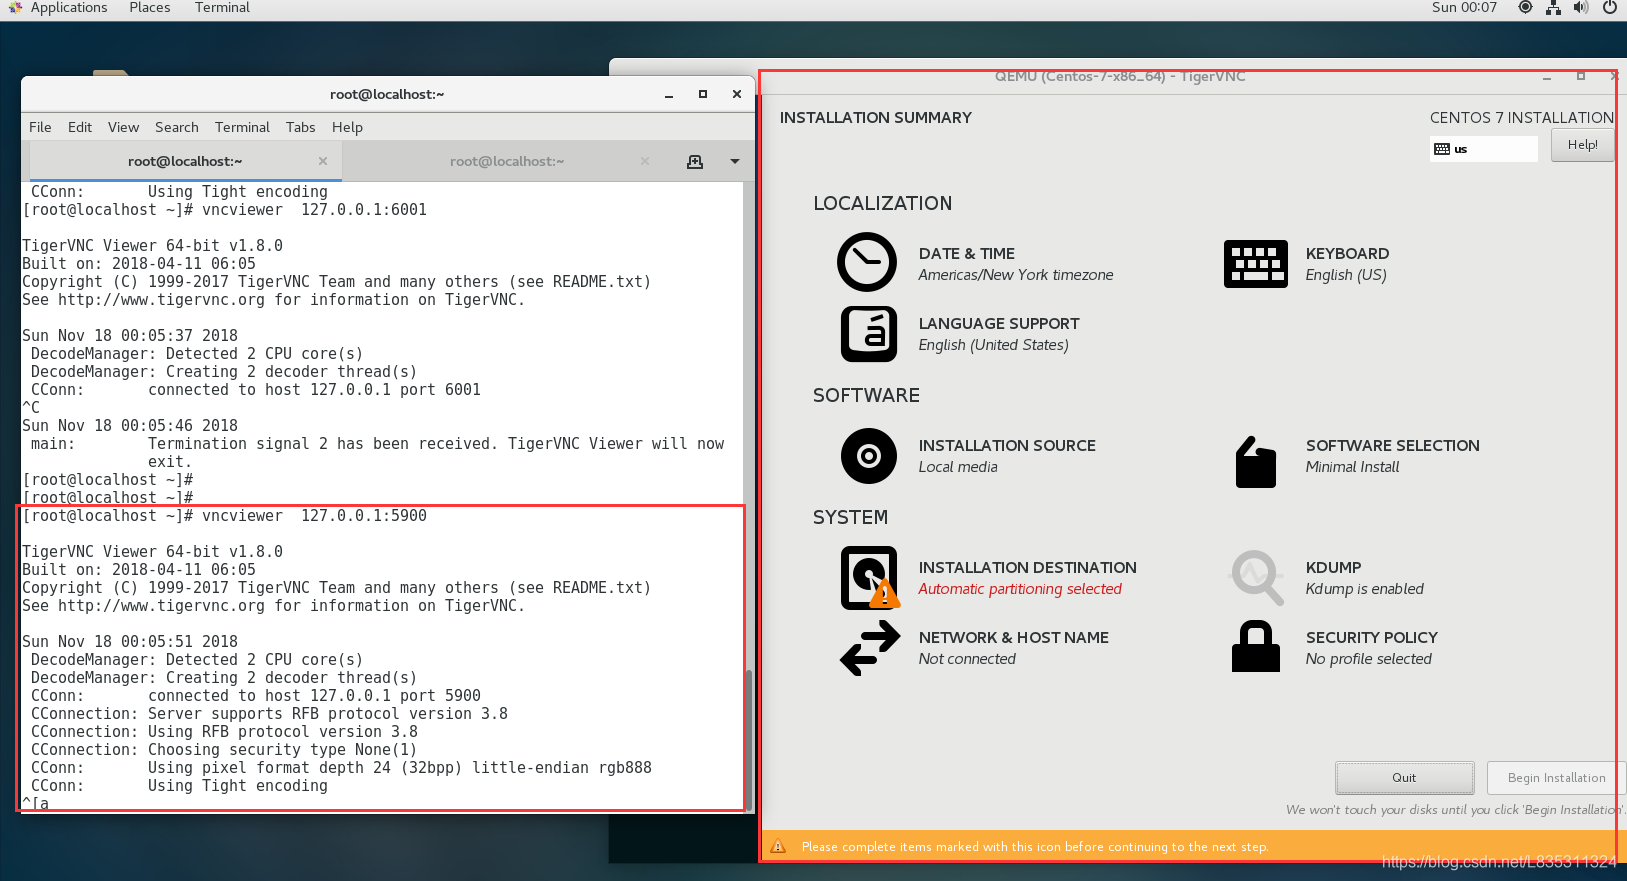Click 'Minimal Install' text
This screenshot has height=881, width=1627.
pos(1352,467)
